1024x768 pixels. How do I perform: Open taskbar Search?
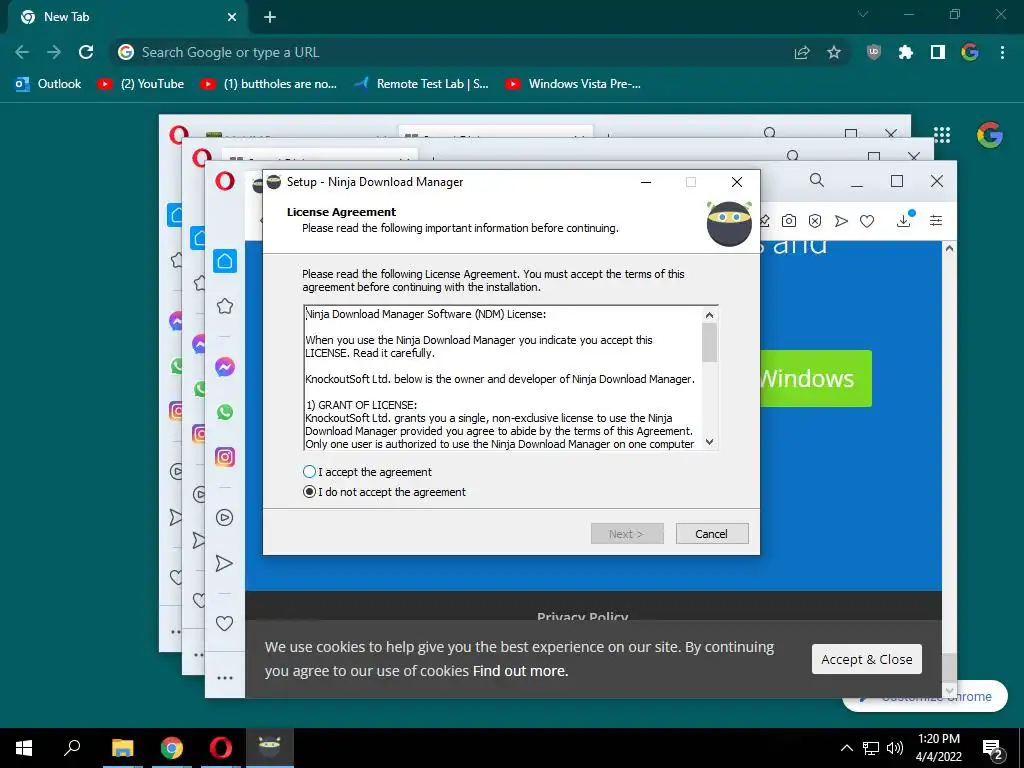point(72,748)
